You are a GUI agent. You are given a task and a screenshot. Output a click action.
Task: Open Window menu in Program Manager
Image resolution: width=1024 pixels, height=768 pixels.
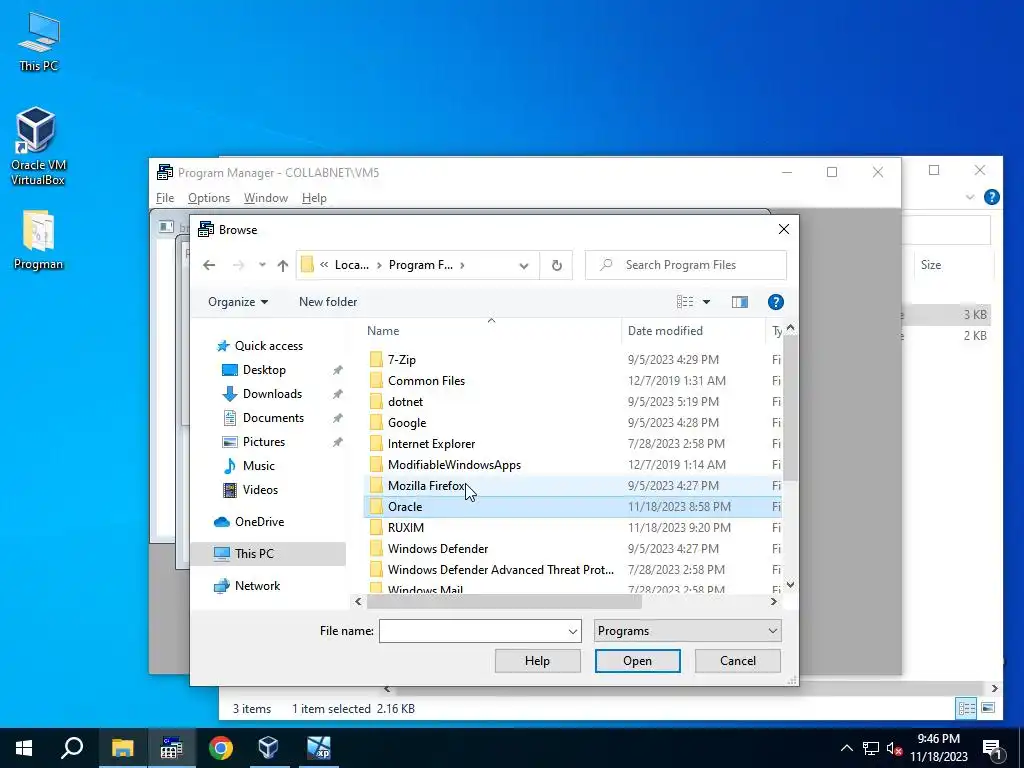coord(266,198)
